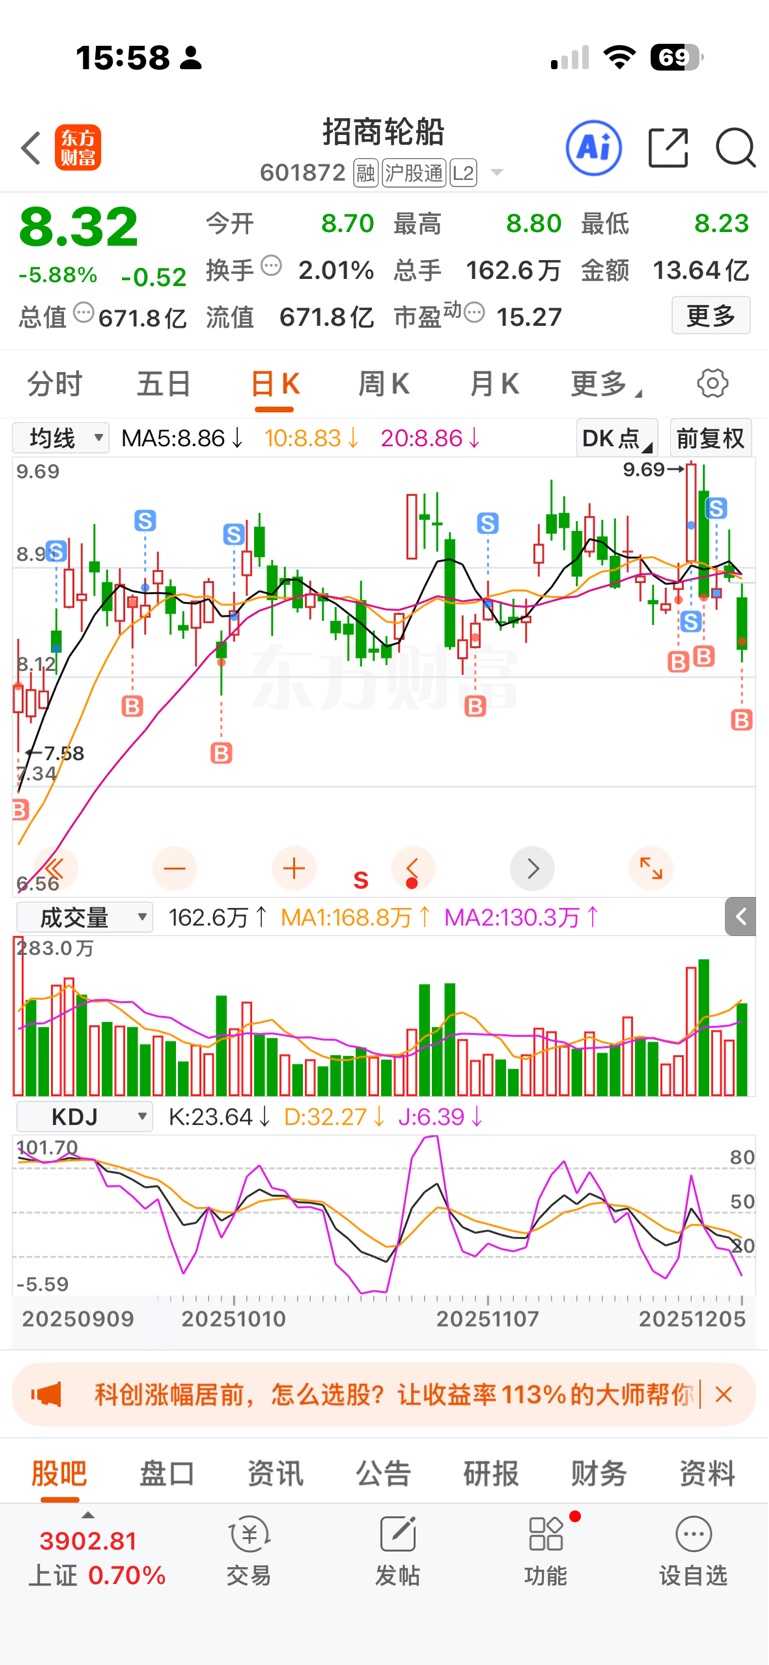Tap the 市盈 info bubble icon
Image resolution: width=769 pixels, height=1665 pixels.
pos(475,313)
